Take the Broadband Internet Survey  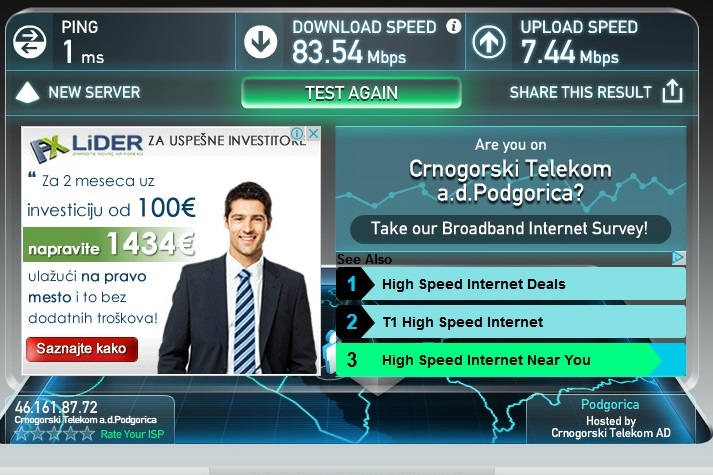pos(510,229)
